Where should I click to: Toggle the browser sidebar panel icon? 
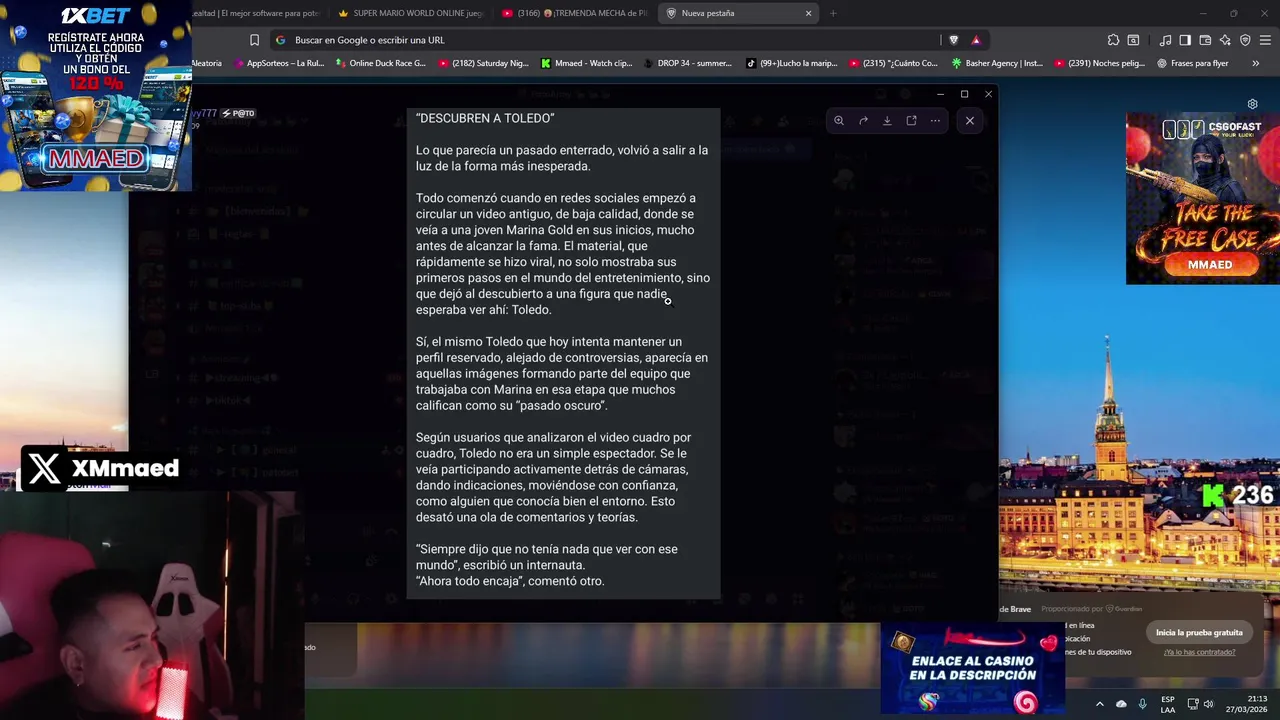tap(1185, 40)
